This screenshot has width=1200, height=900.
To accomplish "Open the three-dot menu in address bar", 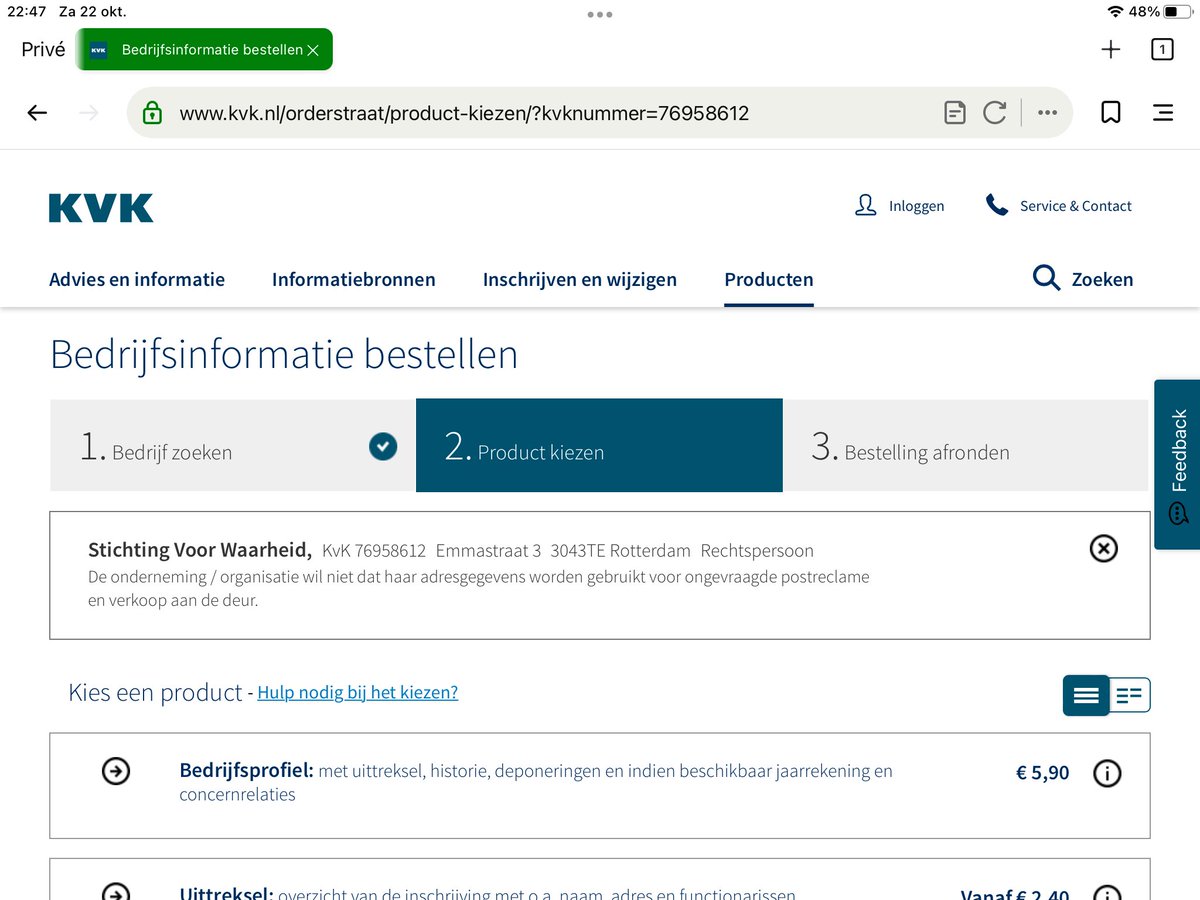I will coord(1047,113).
